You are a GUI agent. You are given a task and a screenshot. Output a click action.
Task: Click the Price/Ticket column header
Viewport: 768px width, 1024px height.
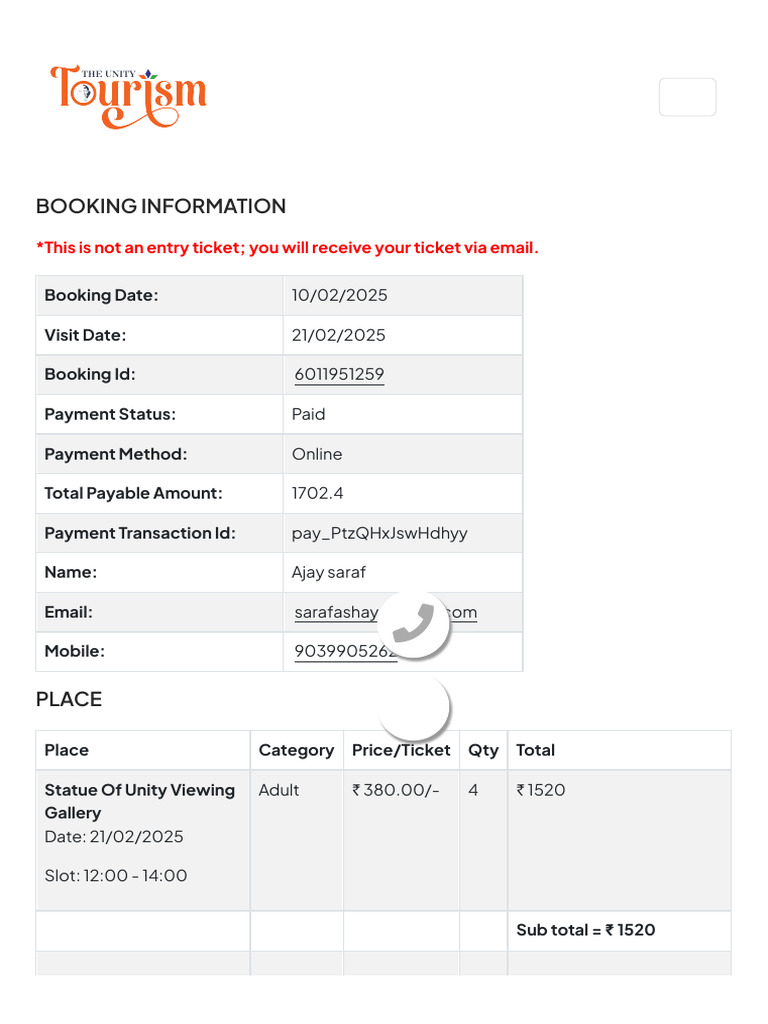pos(401,750)
